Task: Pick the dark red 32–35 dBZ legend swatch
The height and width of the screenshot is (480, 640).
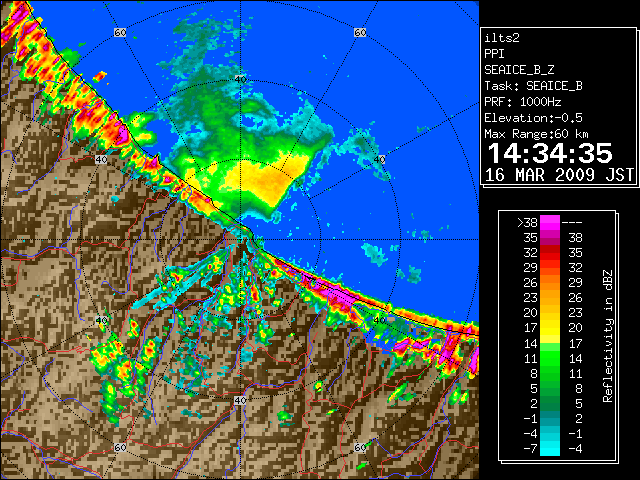Action: coord(550,252)
